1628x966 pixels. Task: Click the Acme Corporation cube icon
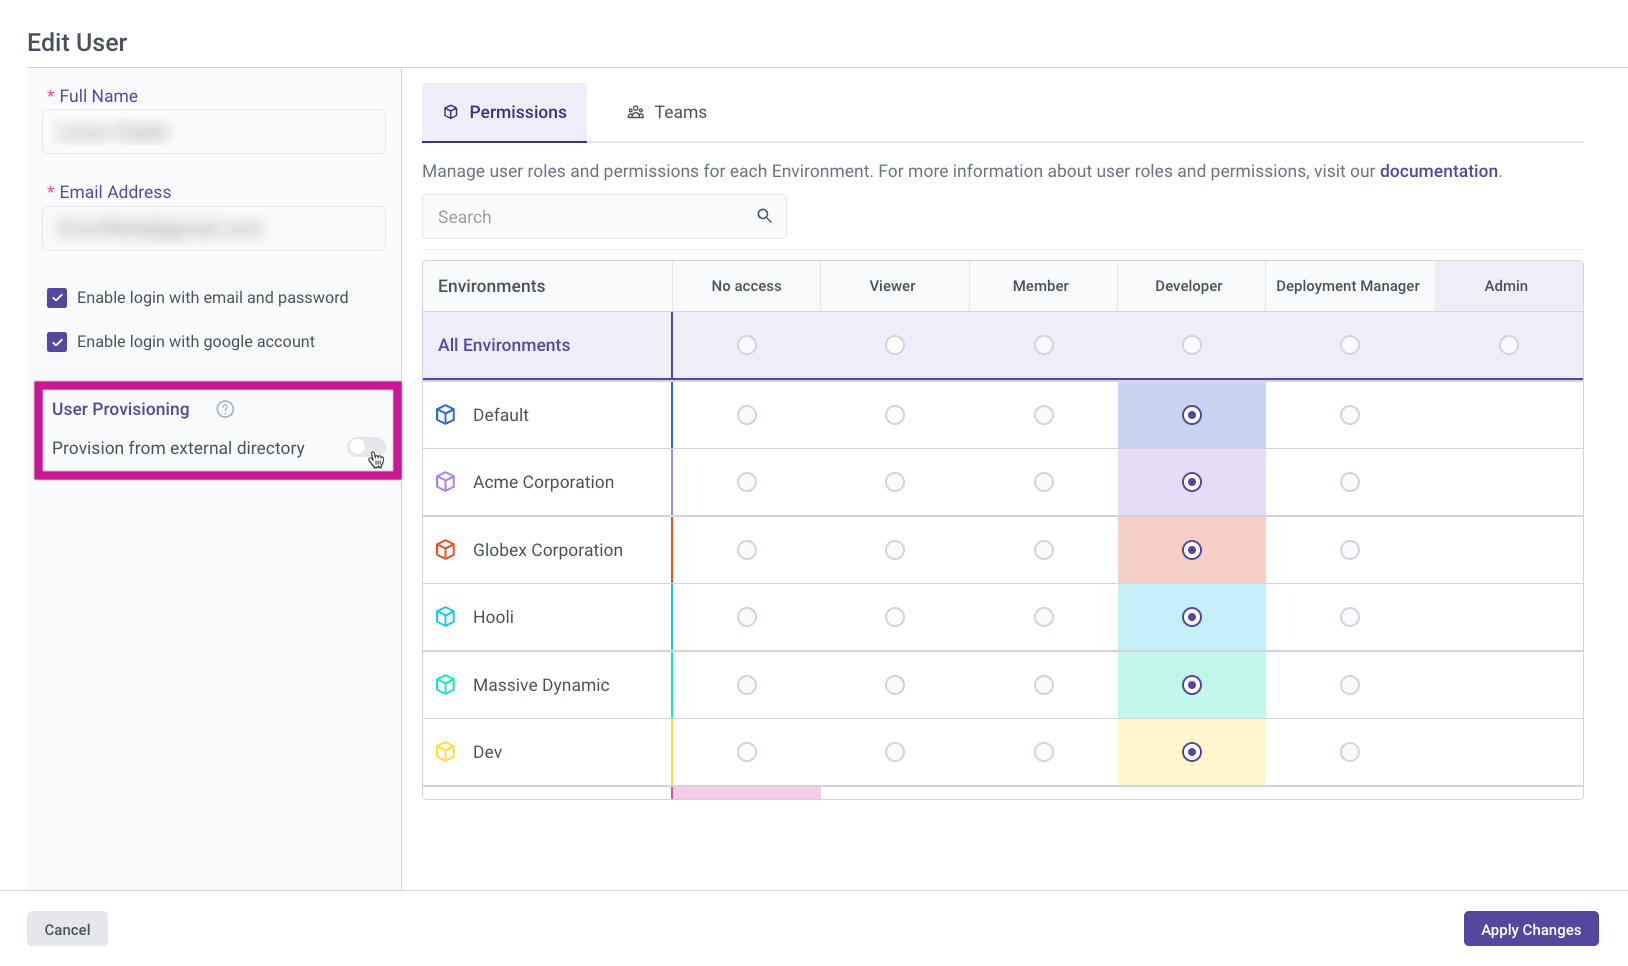(446, 482)
